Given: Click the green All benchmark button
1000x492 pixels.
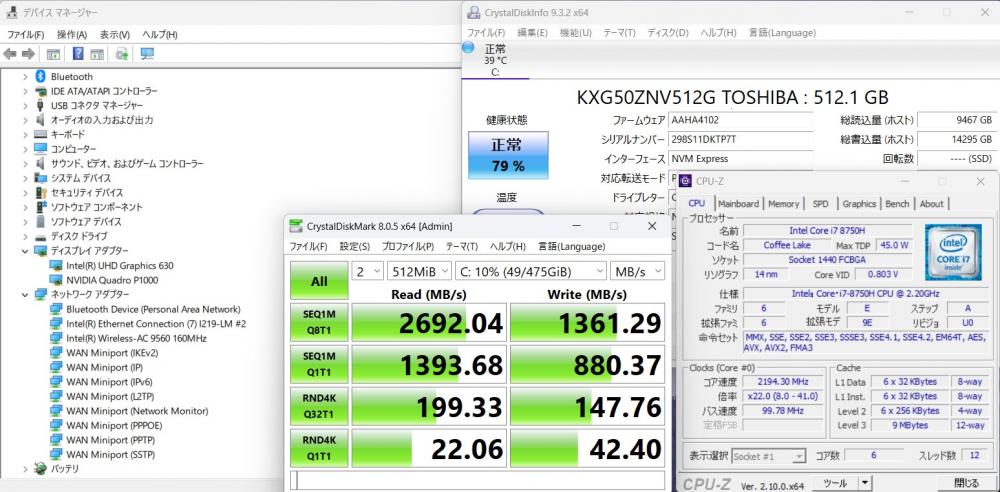Looking at the screenshot, I should 319,281.
